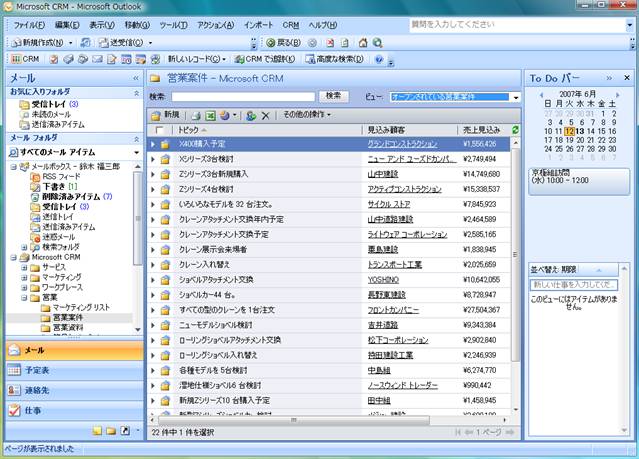Click the CRM toolbar button

click(x=25, y=59)
